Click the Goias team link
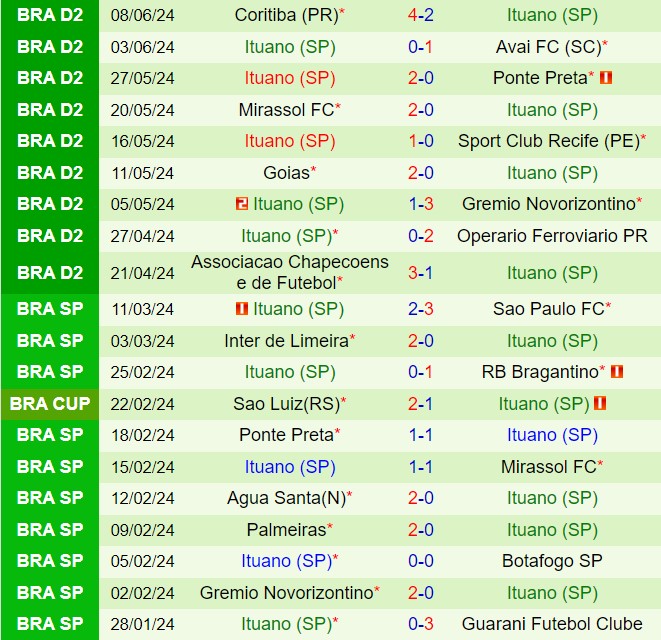This screenshot has width=661, height=640. (286, 173)
